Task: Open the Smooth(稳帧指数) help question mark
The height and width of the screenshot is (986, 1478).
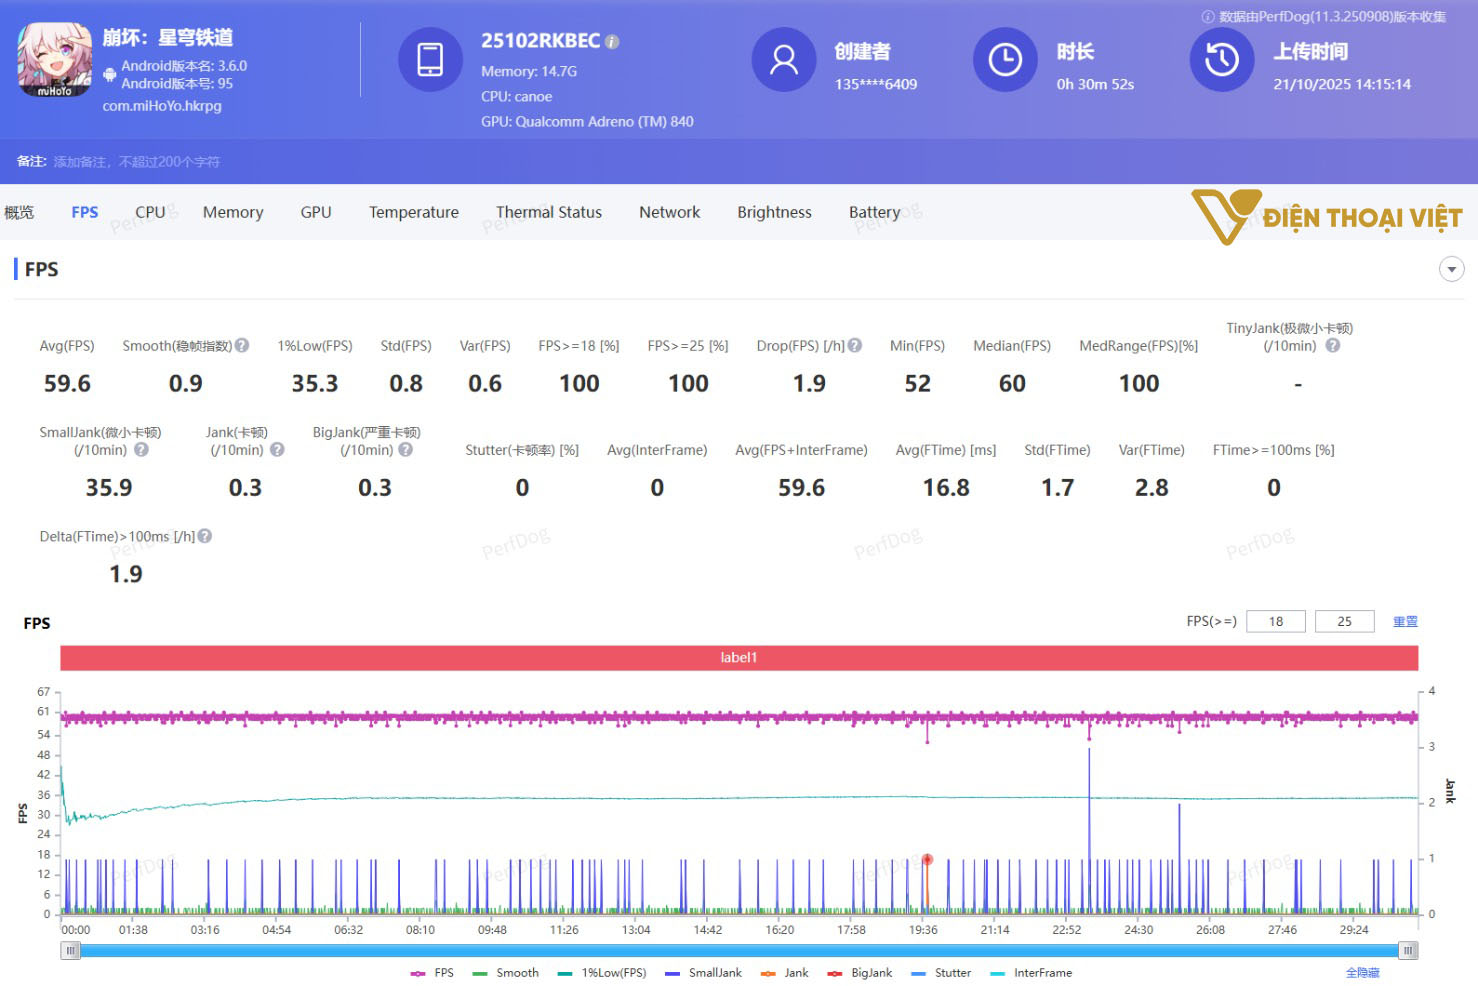Action: tap(242, 345)
